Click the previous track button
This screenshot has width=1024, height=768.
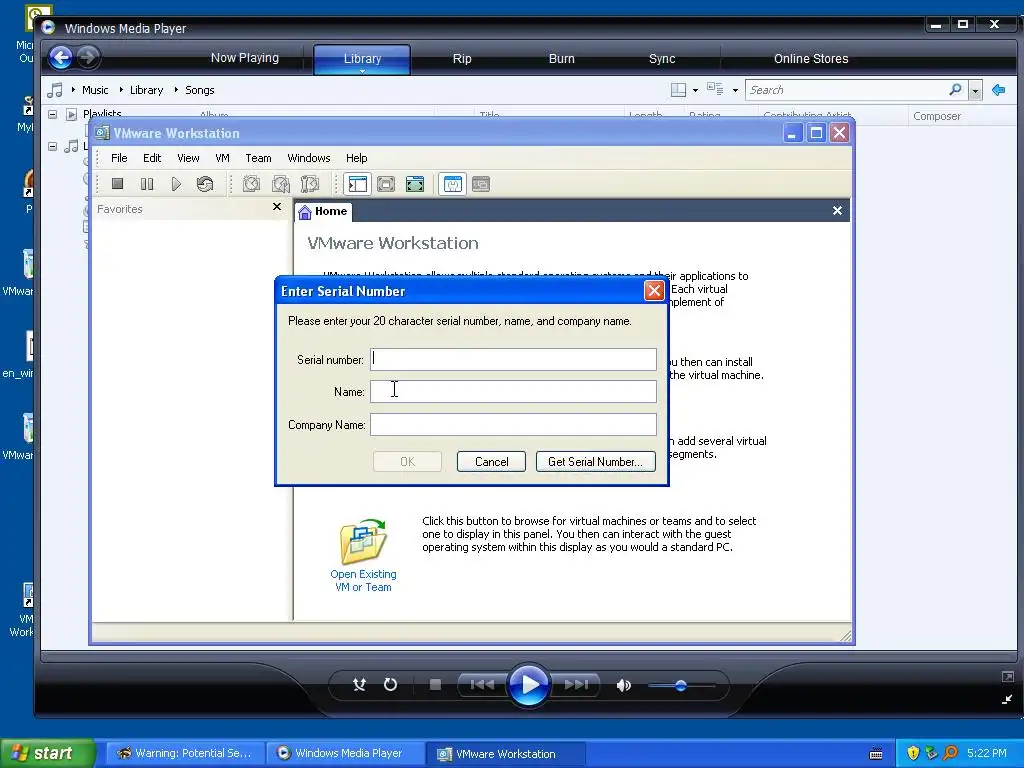(x=483, y=684)
